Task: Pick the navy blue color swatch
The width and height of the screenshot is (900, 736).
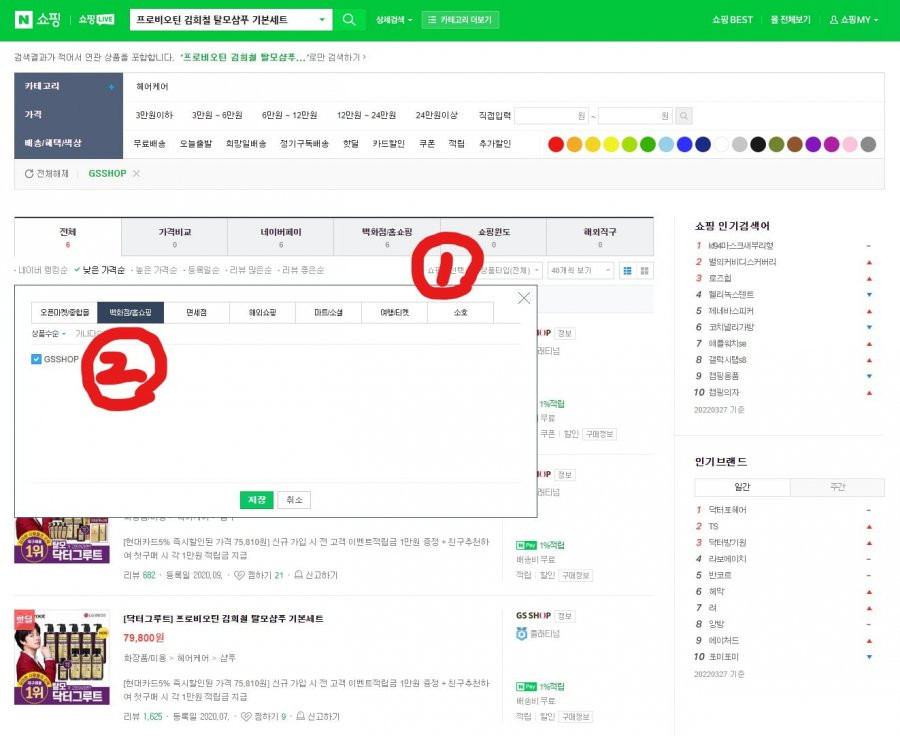Action: (x=703, y=144)
